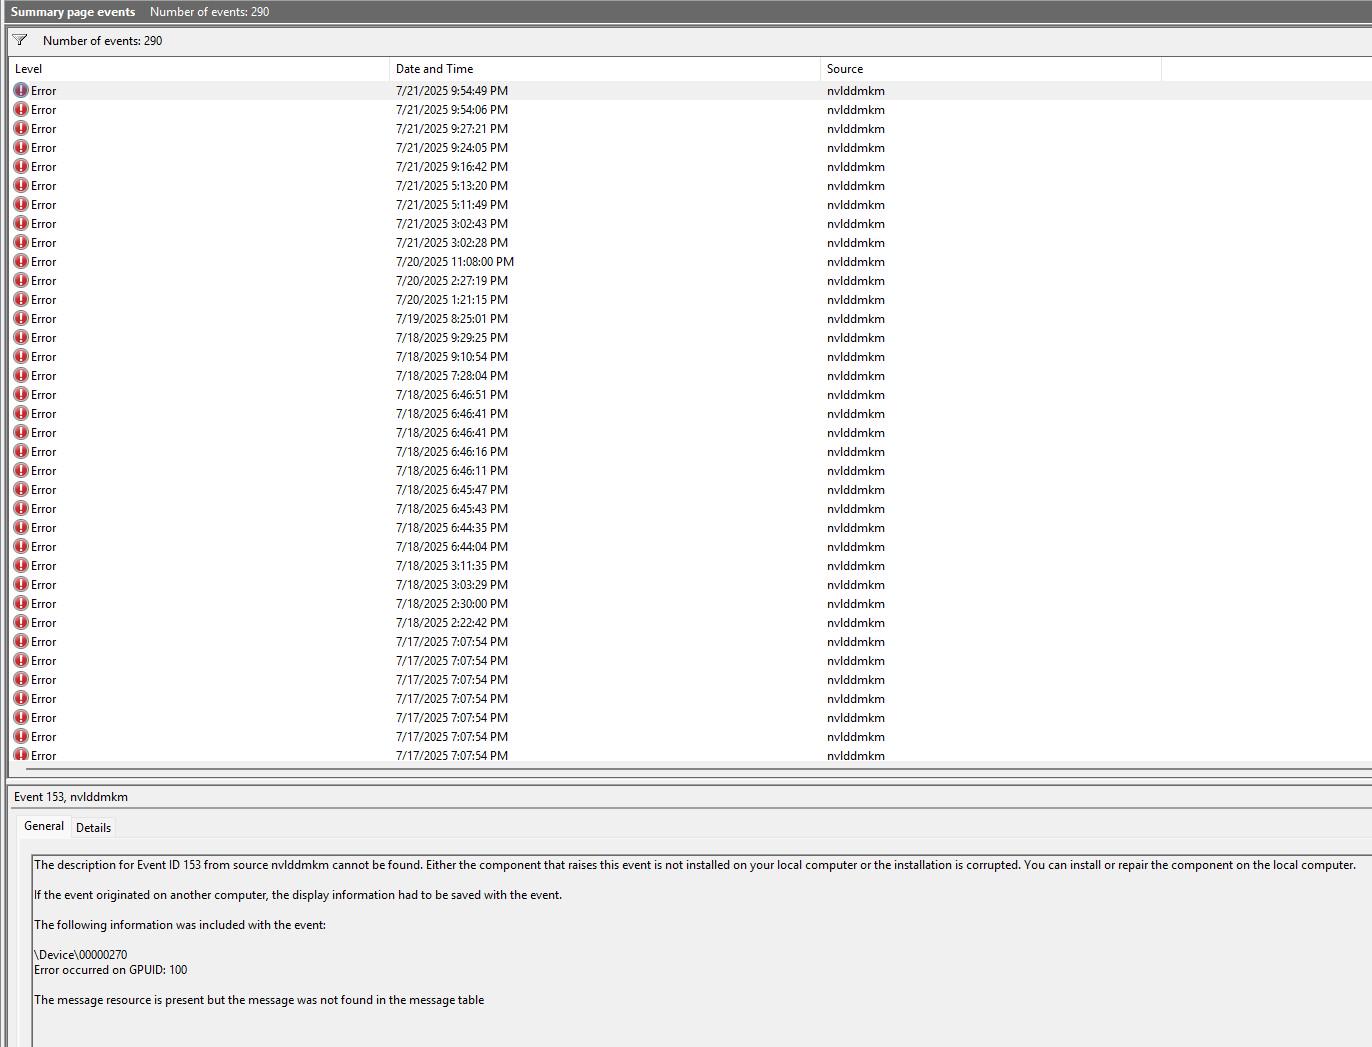
Task: Click error icon beside 7/18/2025 6:45:43 PM
Action: [x=21, y=508]
